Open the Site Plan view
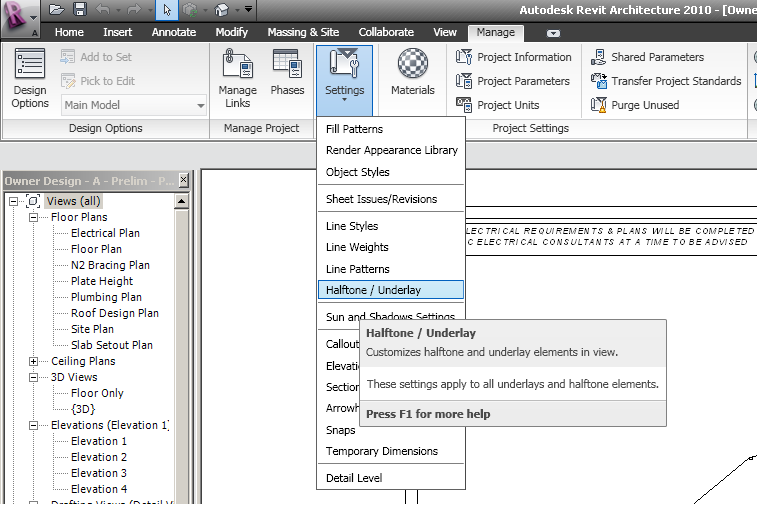The height and width of the screenshot is (505, 757). coord(92,329)
